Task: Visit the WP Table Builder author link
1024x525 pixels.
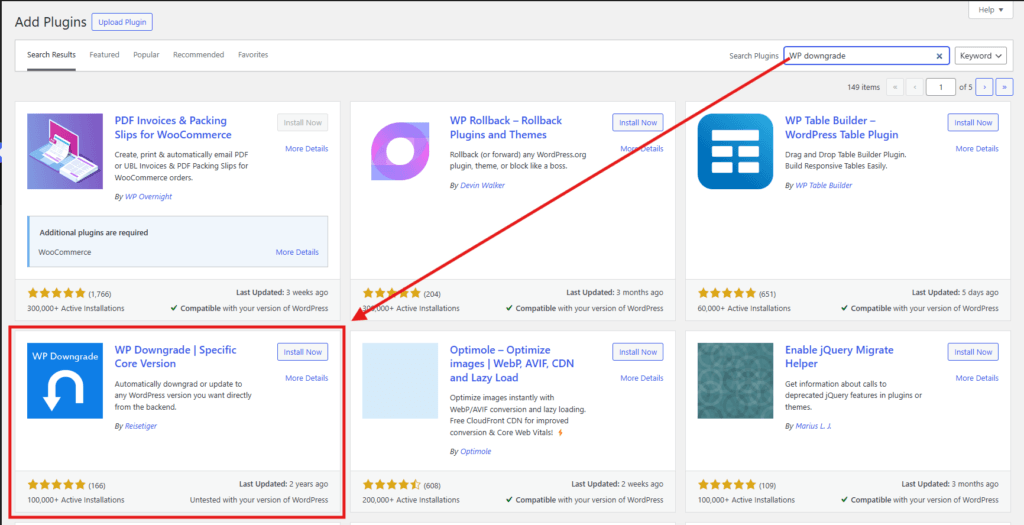Action: tap(824, 185)
